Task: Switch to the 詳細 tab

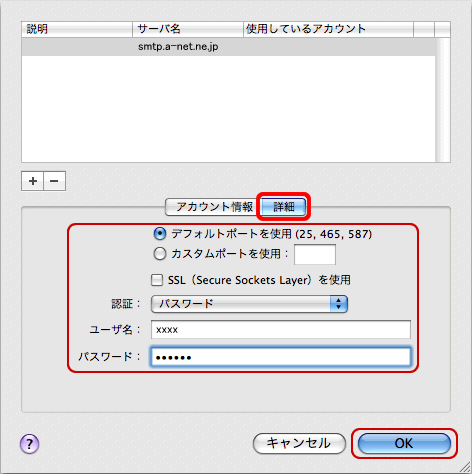Action: pos(283,207)
